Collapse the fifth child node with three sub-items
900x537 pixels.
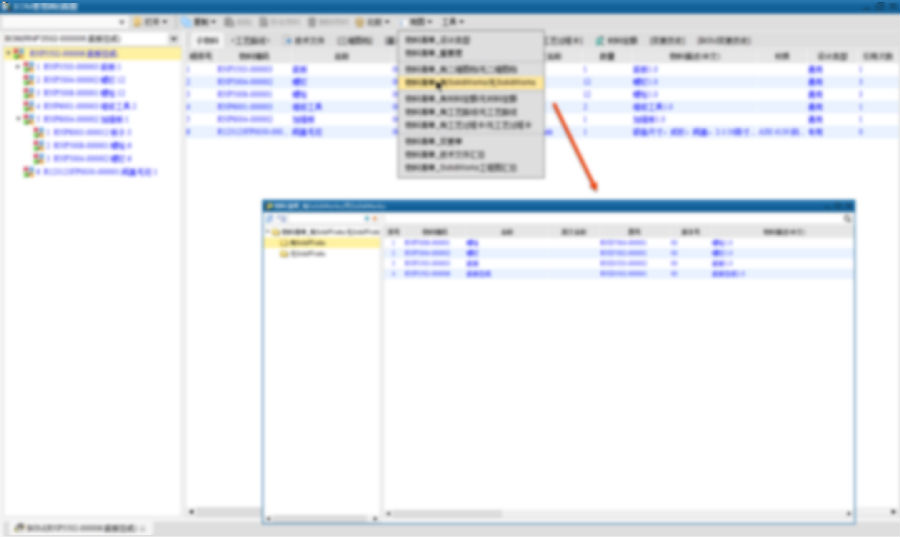[18, 119]
